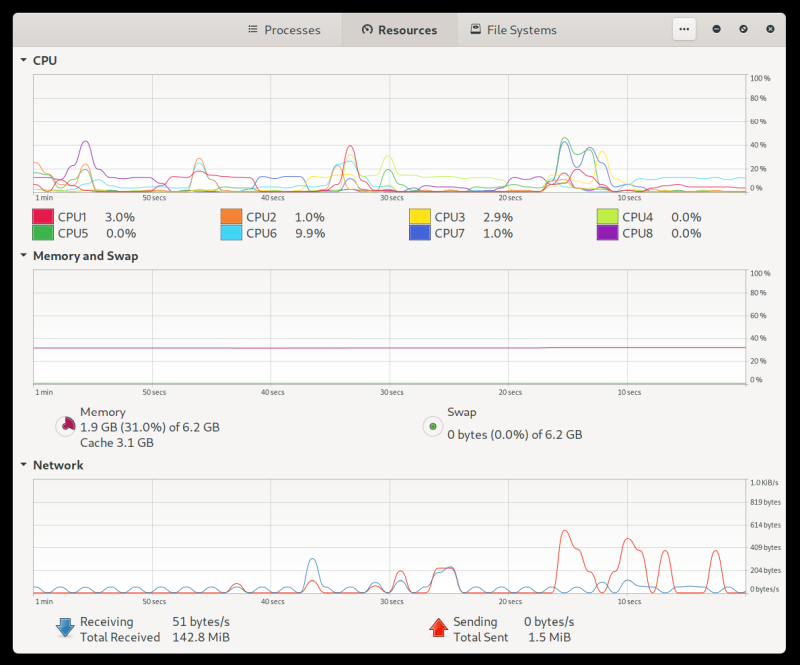Collapse the Memory and Swap section
Viewport: 800px width, 665px height.
23,255
